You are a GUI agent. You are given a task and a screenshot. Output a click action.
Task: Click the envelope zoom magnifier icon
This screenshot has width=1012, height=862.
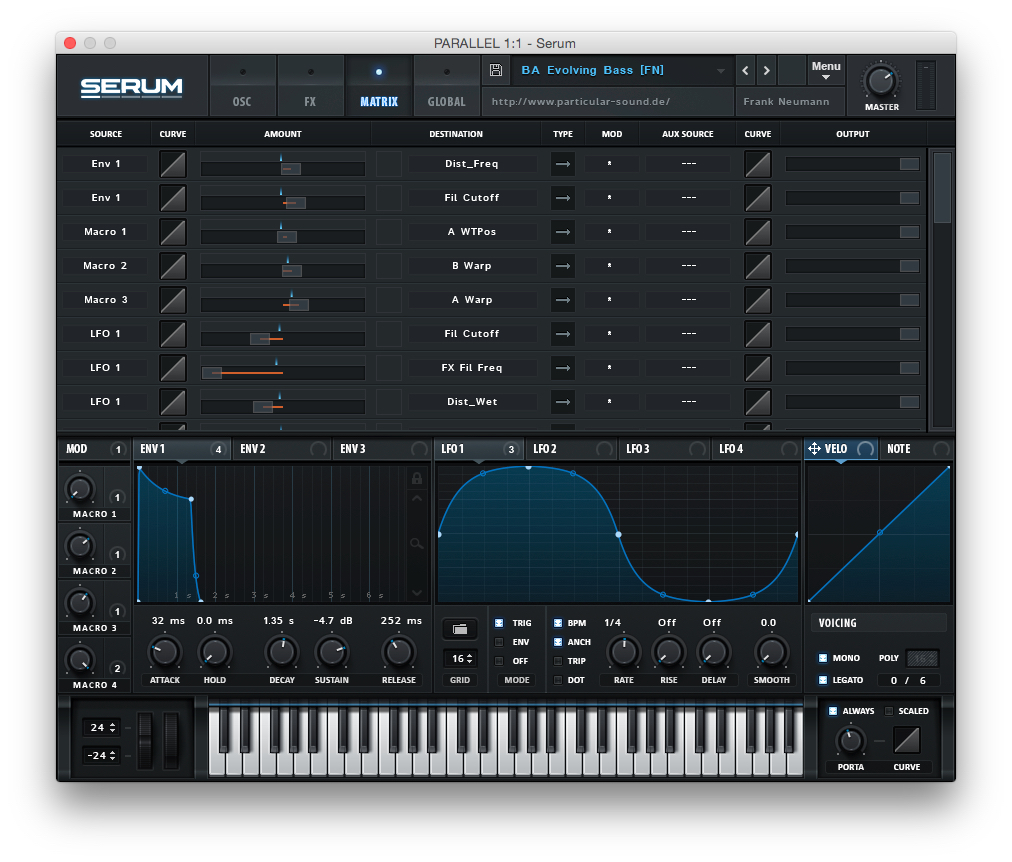click(417, 544)
